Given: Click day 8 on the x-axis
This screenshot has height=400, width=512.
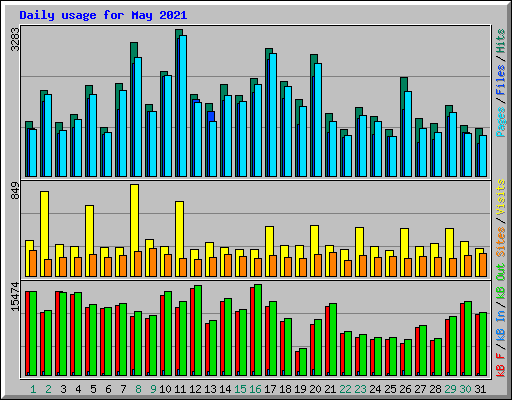Looking at the screenshot, I should pos(138,389).
